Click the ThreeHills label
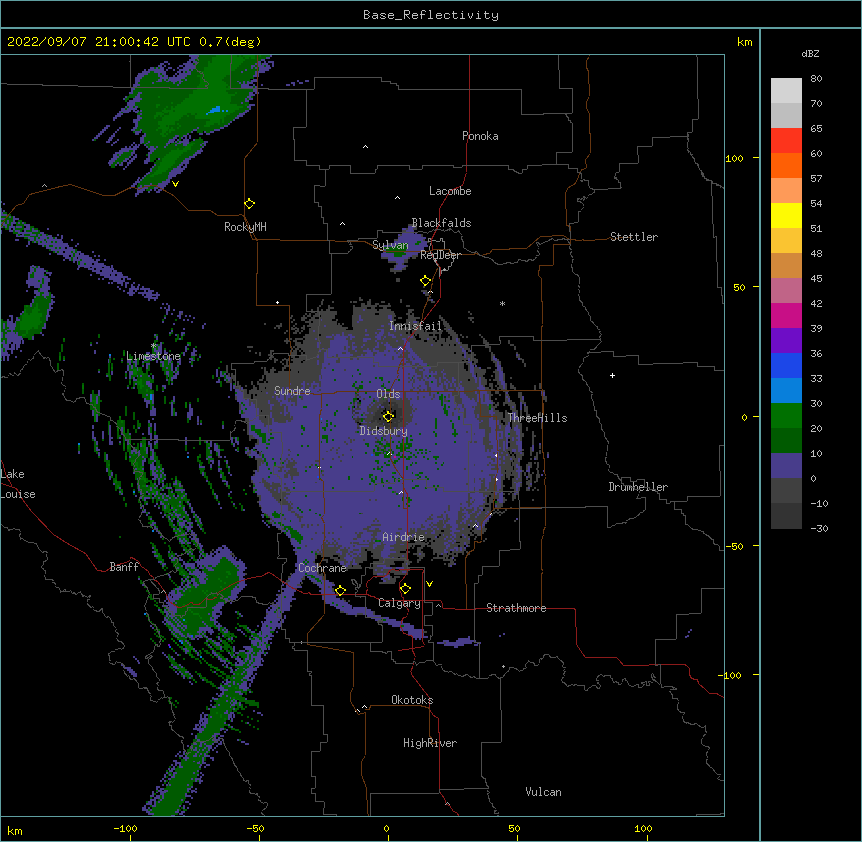 point(537,418)
